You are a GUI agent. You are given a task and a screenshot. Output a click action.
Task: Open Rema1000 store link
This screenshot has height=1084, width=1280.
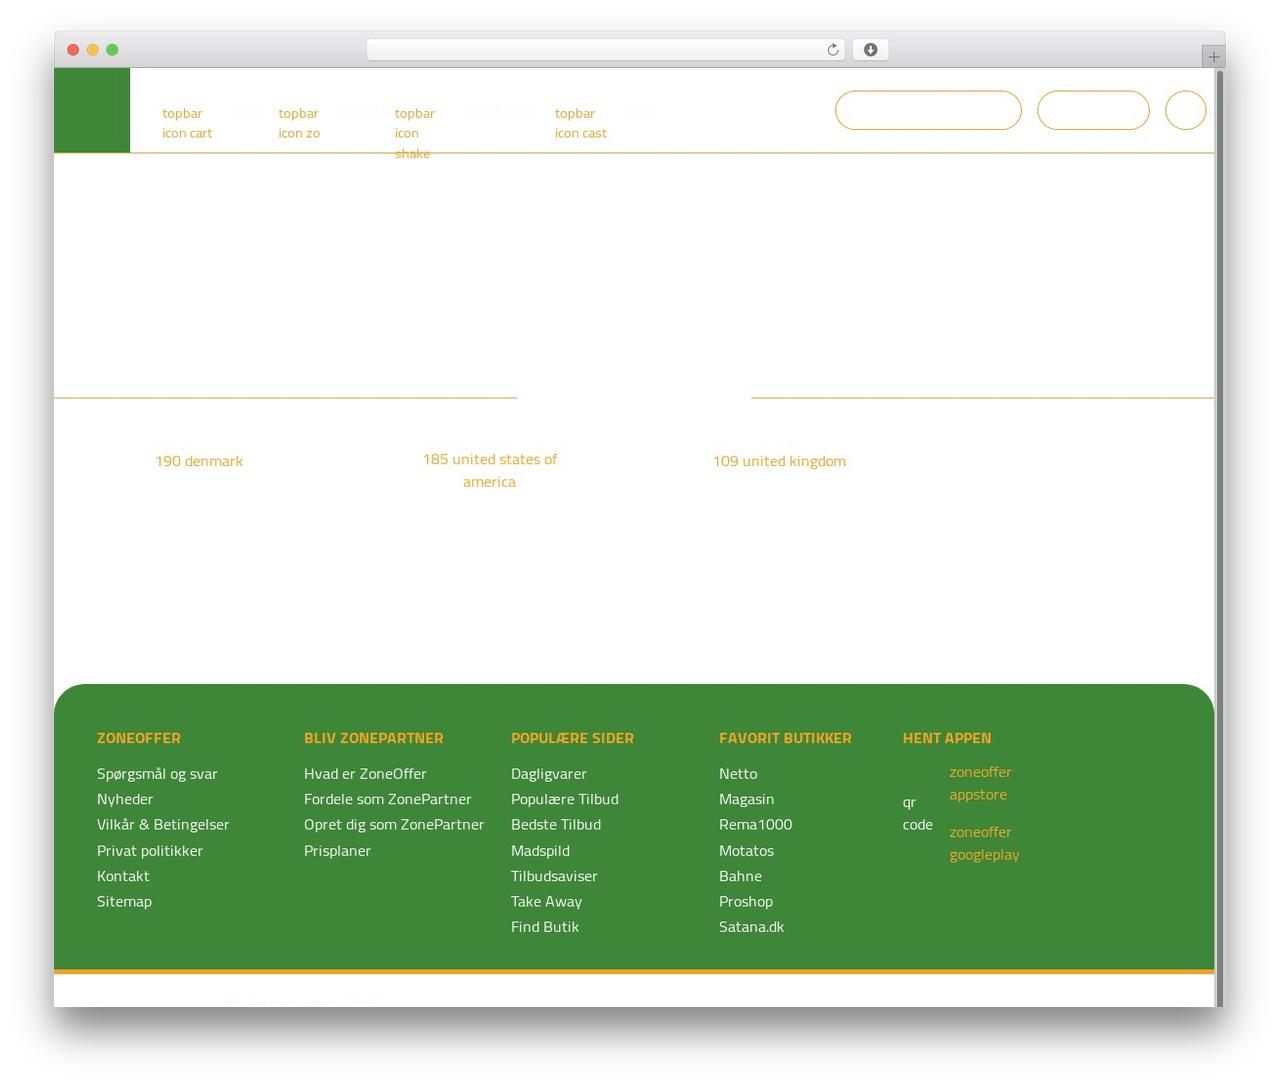click(755, 824)
